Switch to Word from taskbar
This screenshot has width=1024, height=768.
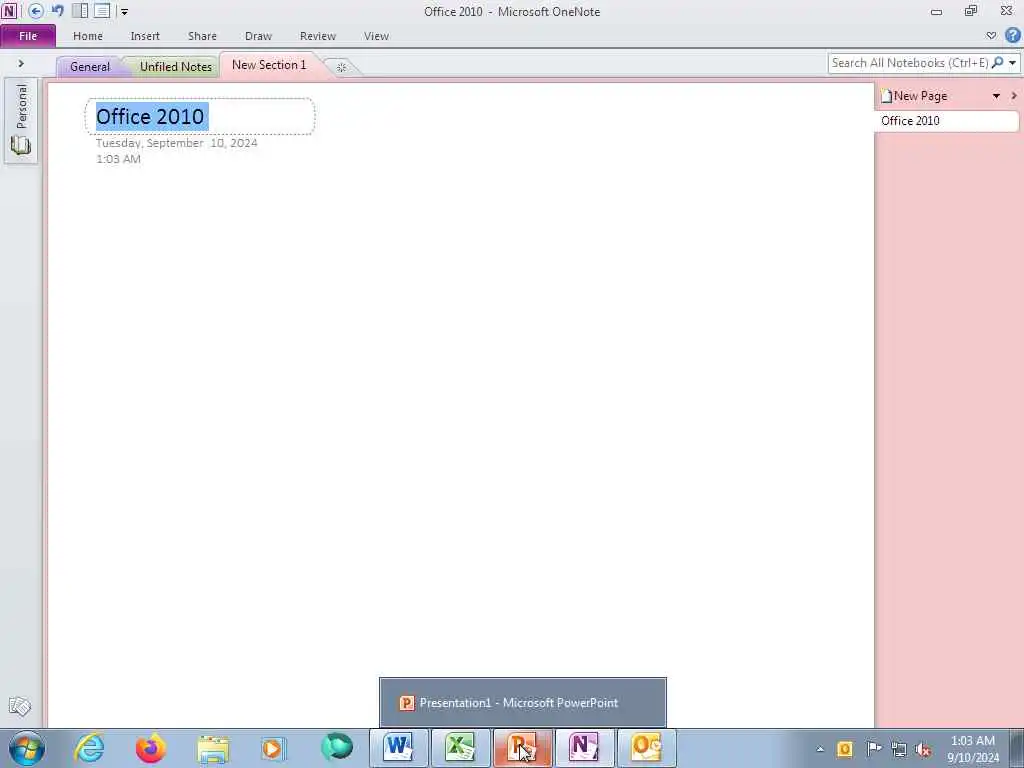pyautogui.click(x=398, y=748)
